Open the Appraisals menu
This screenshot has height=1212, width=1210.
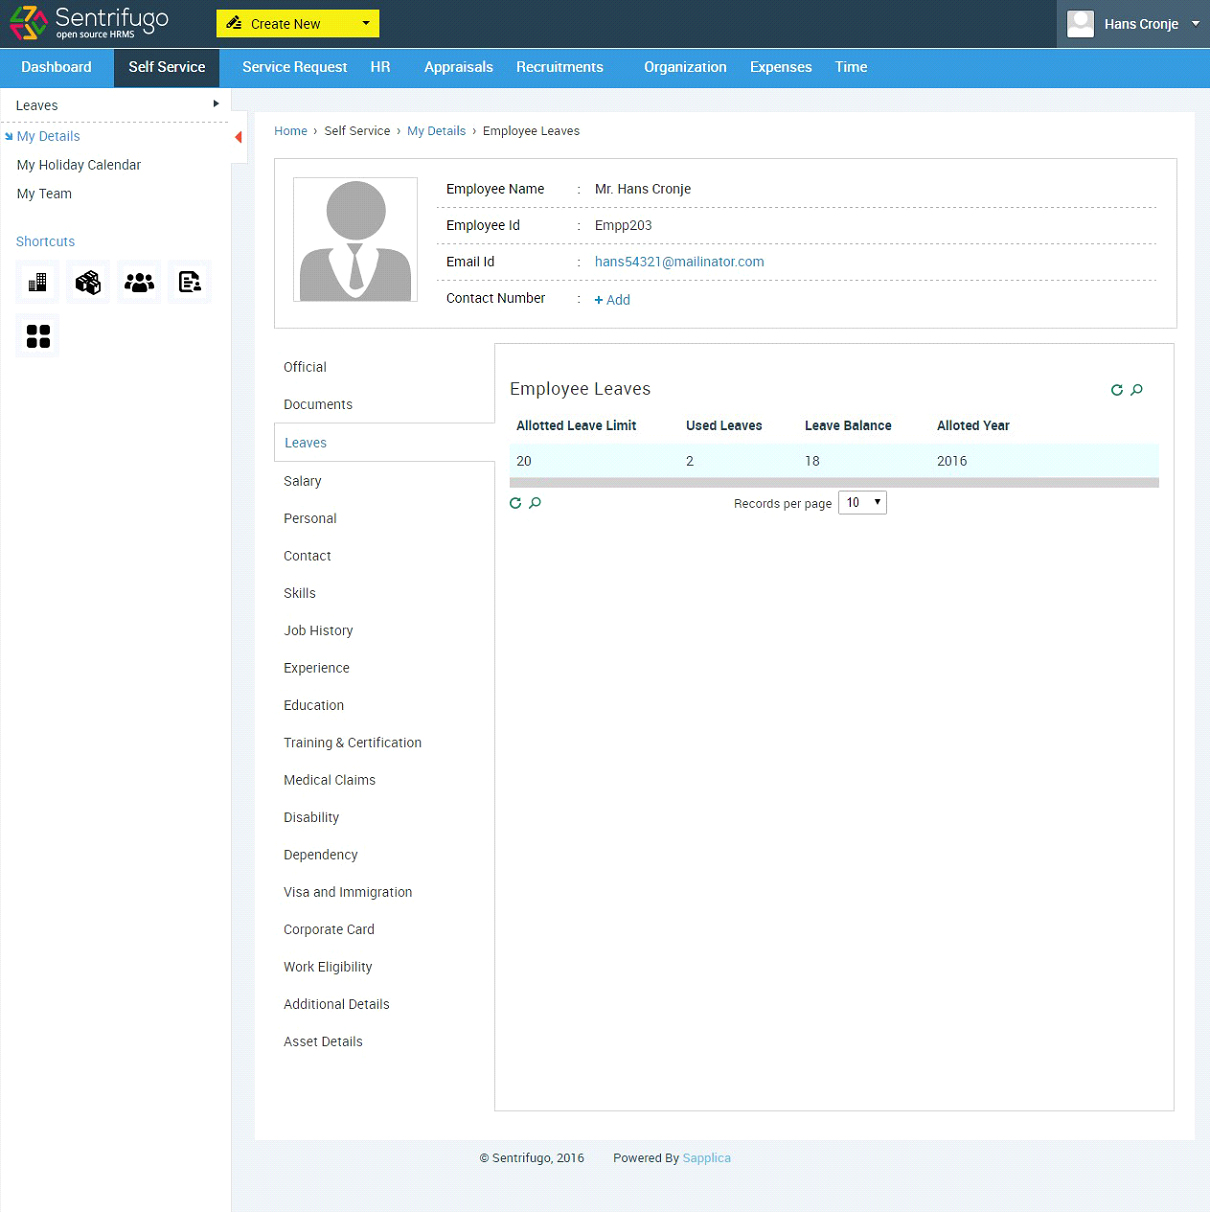click(x=458, y=67)
